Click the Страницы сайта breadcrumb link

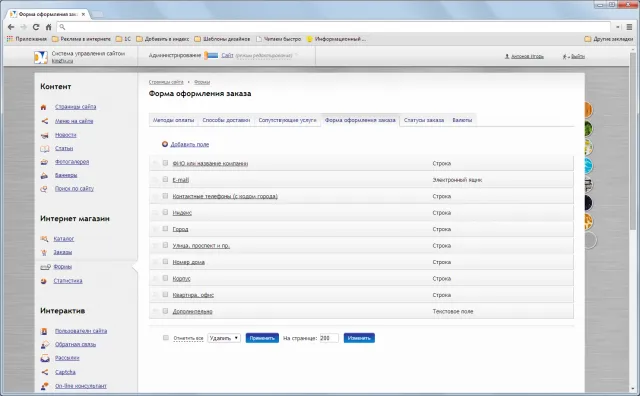click(166, 82)
